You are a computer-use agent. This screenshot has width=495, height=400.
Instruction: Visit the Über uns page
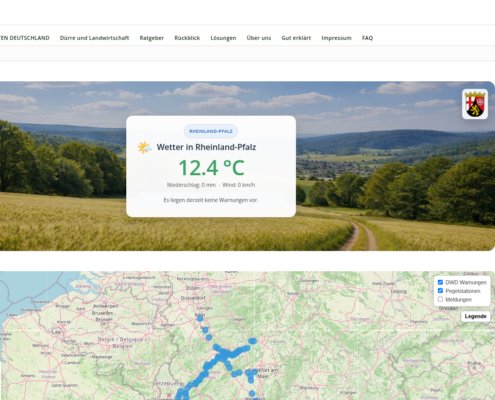[x=259, y=38]
